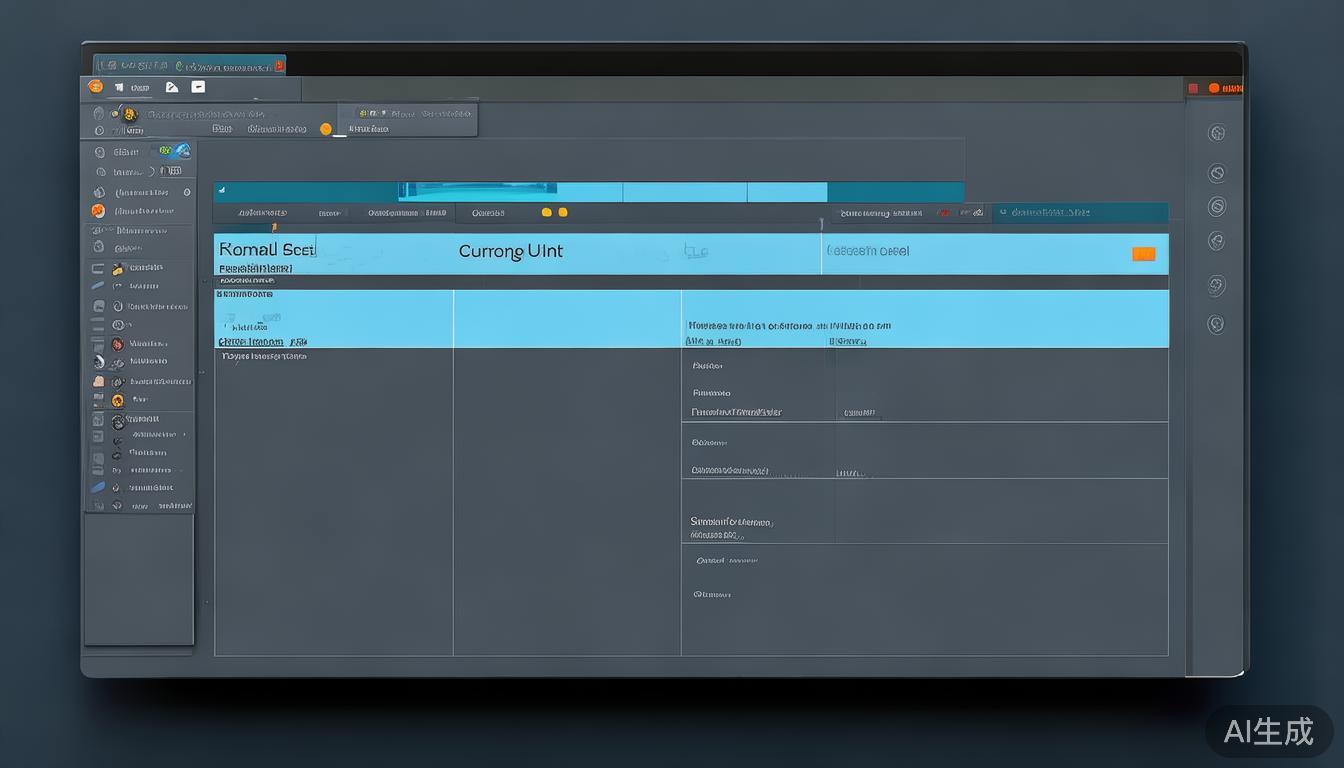The image size is (1344, 768).
Task: Click the red square icon in top-right corner
Action: [1193, 88]
